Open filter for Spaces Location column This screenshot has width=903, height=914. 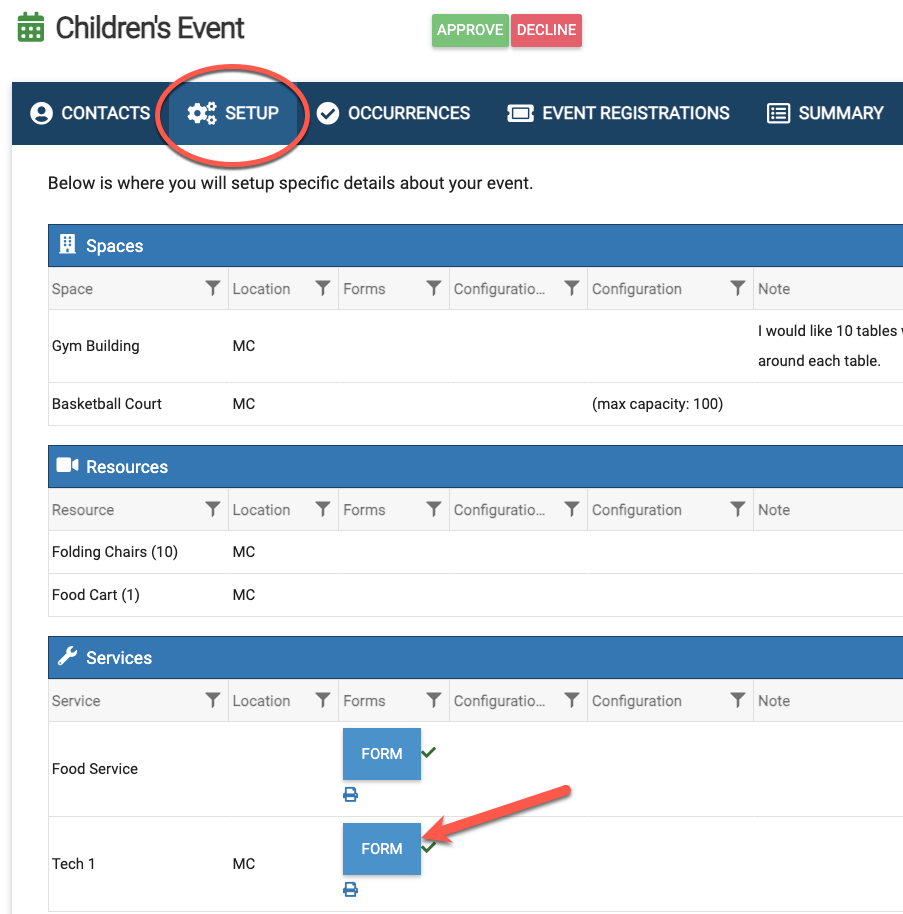click(x=322, y=288)
